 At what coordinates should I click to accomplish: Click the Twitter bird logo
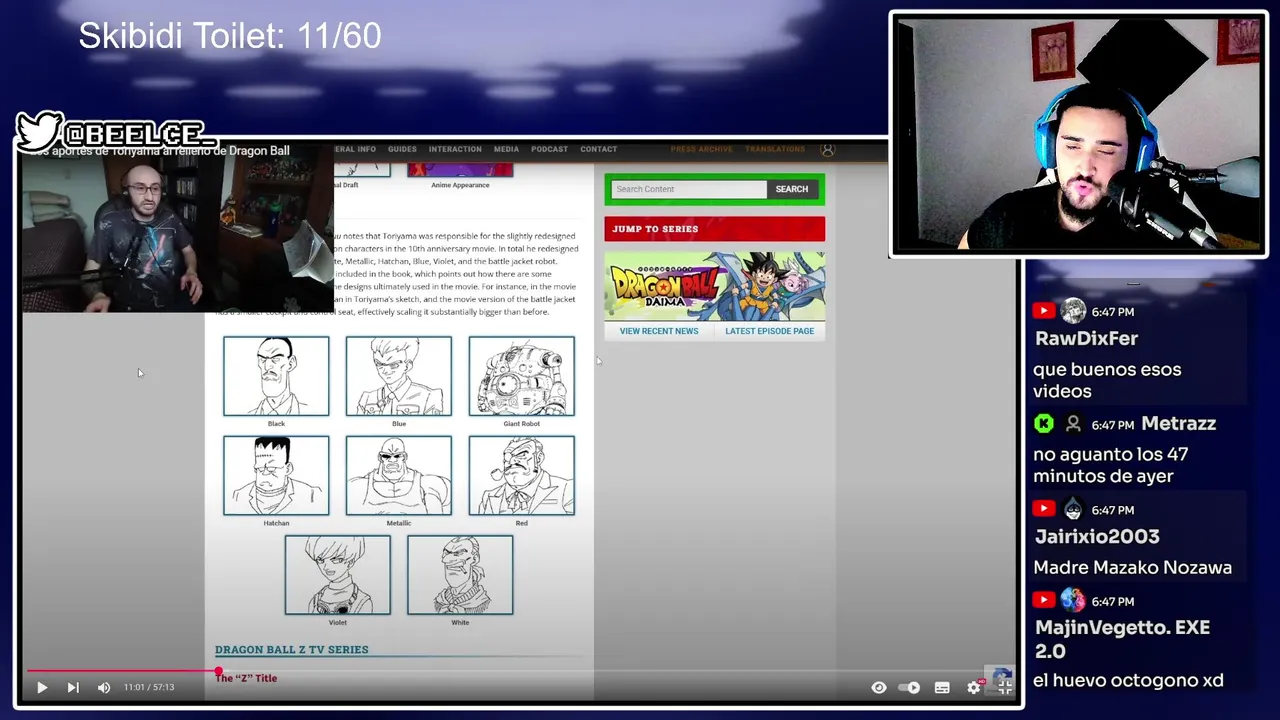point(39,131)
